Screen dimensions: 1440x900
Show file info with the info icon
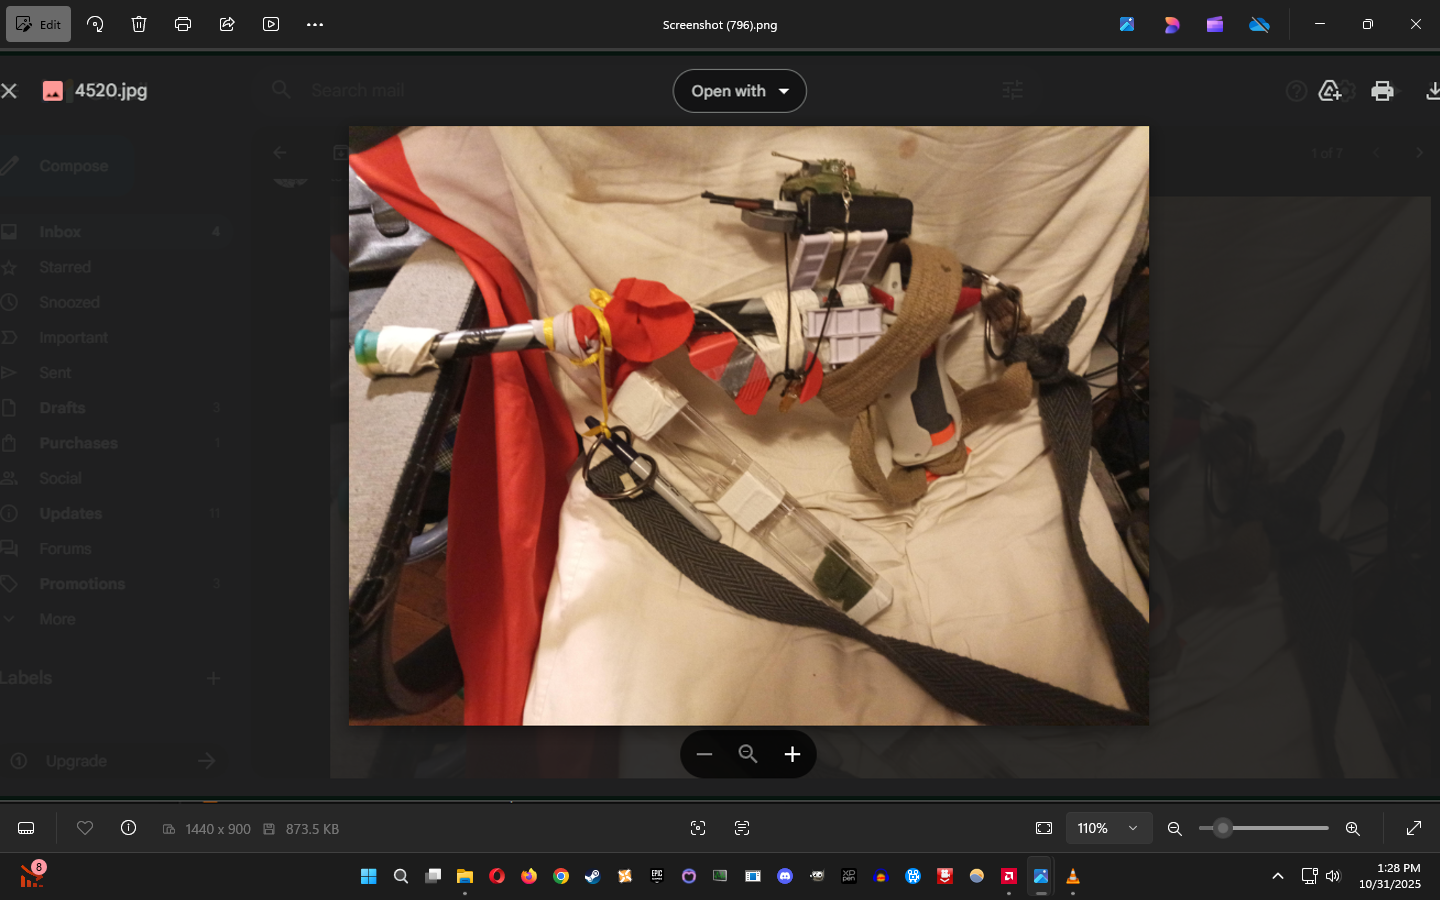128,828
